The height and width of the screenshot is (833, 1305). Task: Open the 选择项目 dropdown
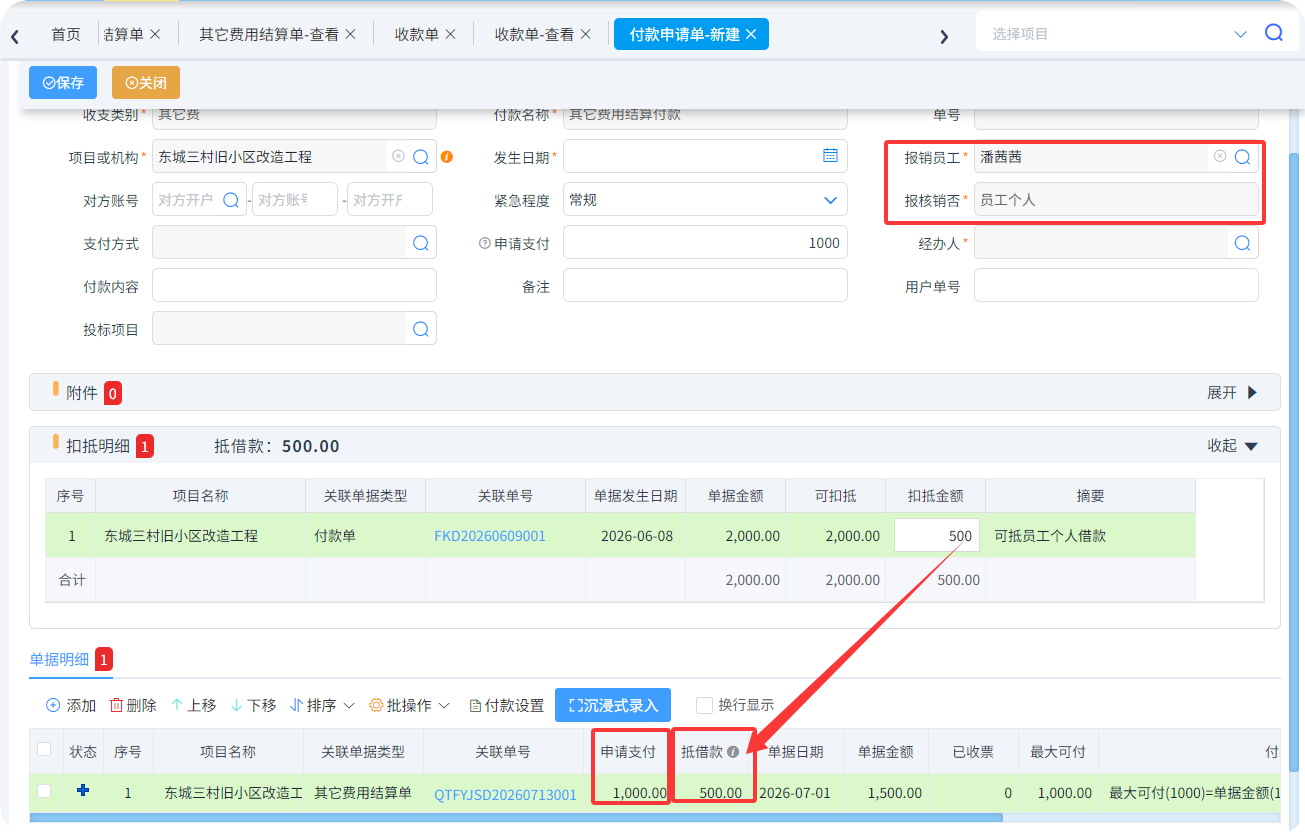pyautogui.click(x=1241, y=34)
